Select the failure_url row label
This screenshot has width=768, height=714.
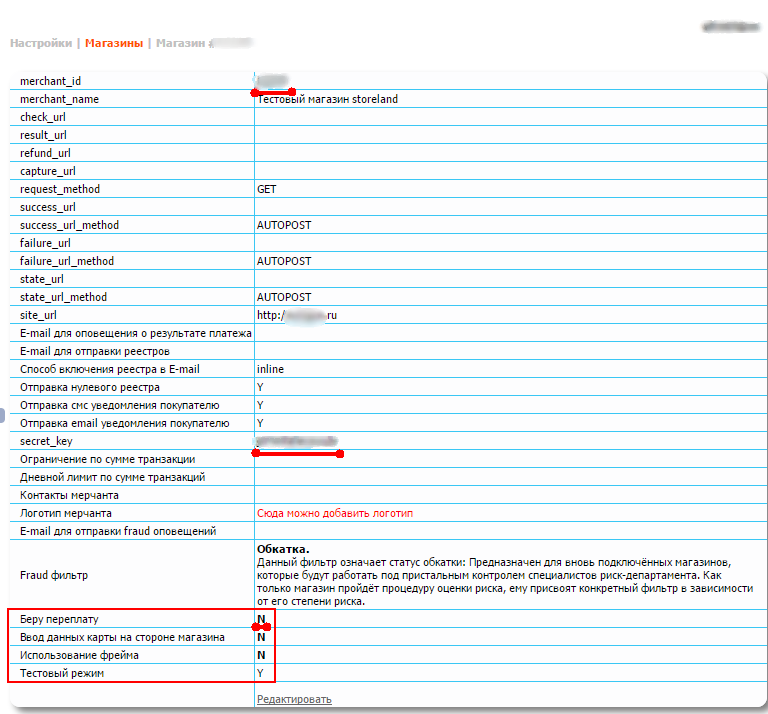pyautogui.click(x=45, y=243)
